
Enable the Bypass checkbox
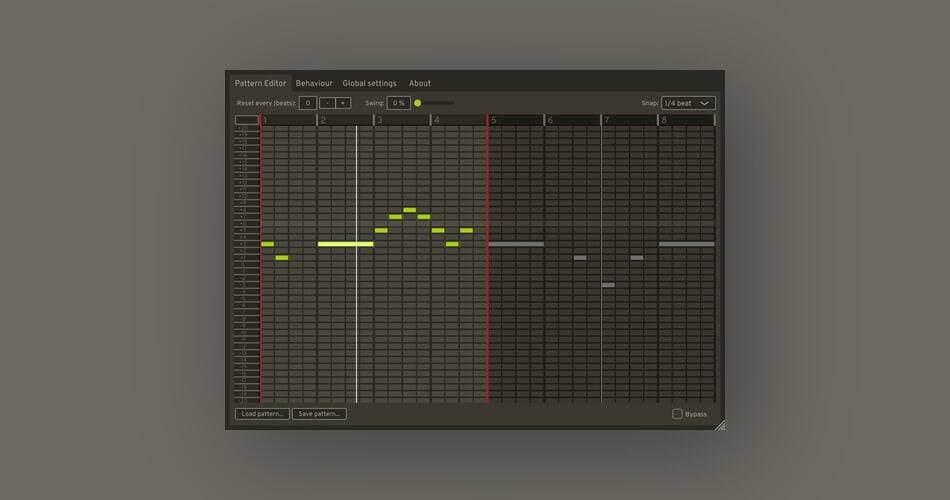click(677, 414)
